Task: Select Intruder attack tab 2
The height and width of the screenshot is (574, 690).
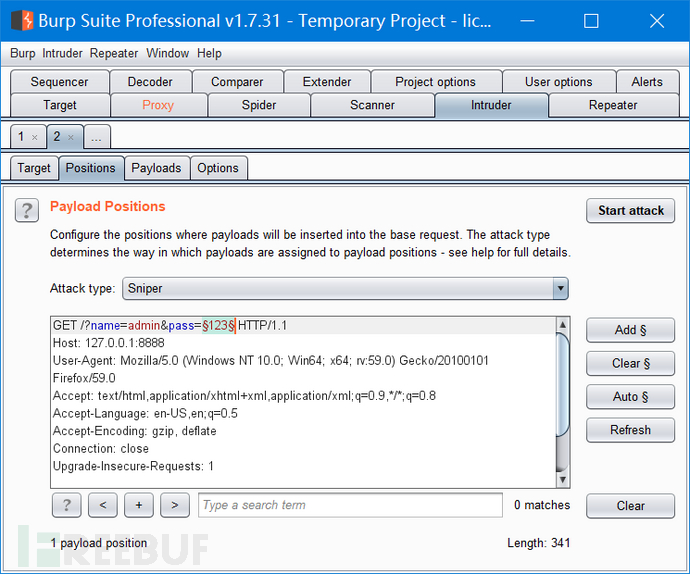Action: [x=57, y=136]
